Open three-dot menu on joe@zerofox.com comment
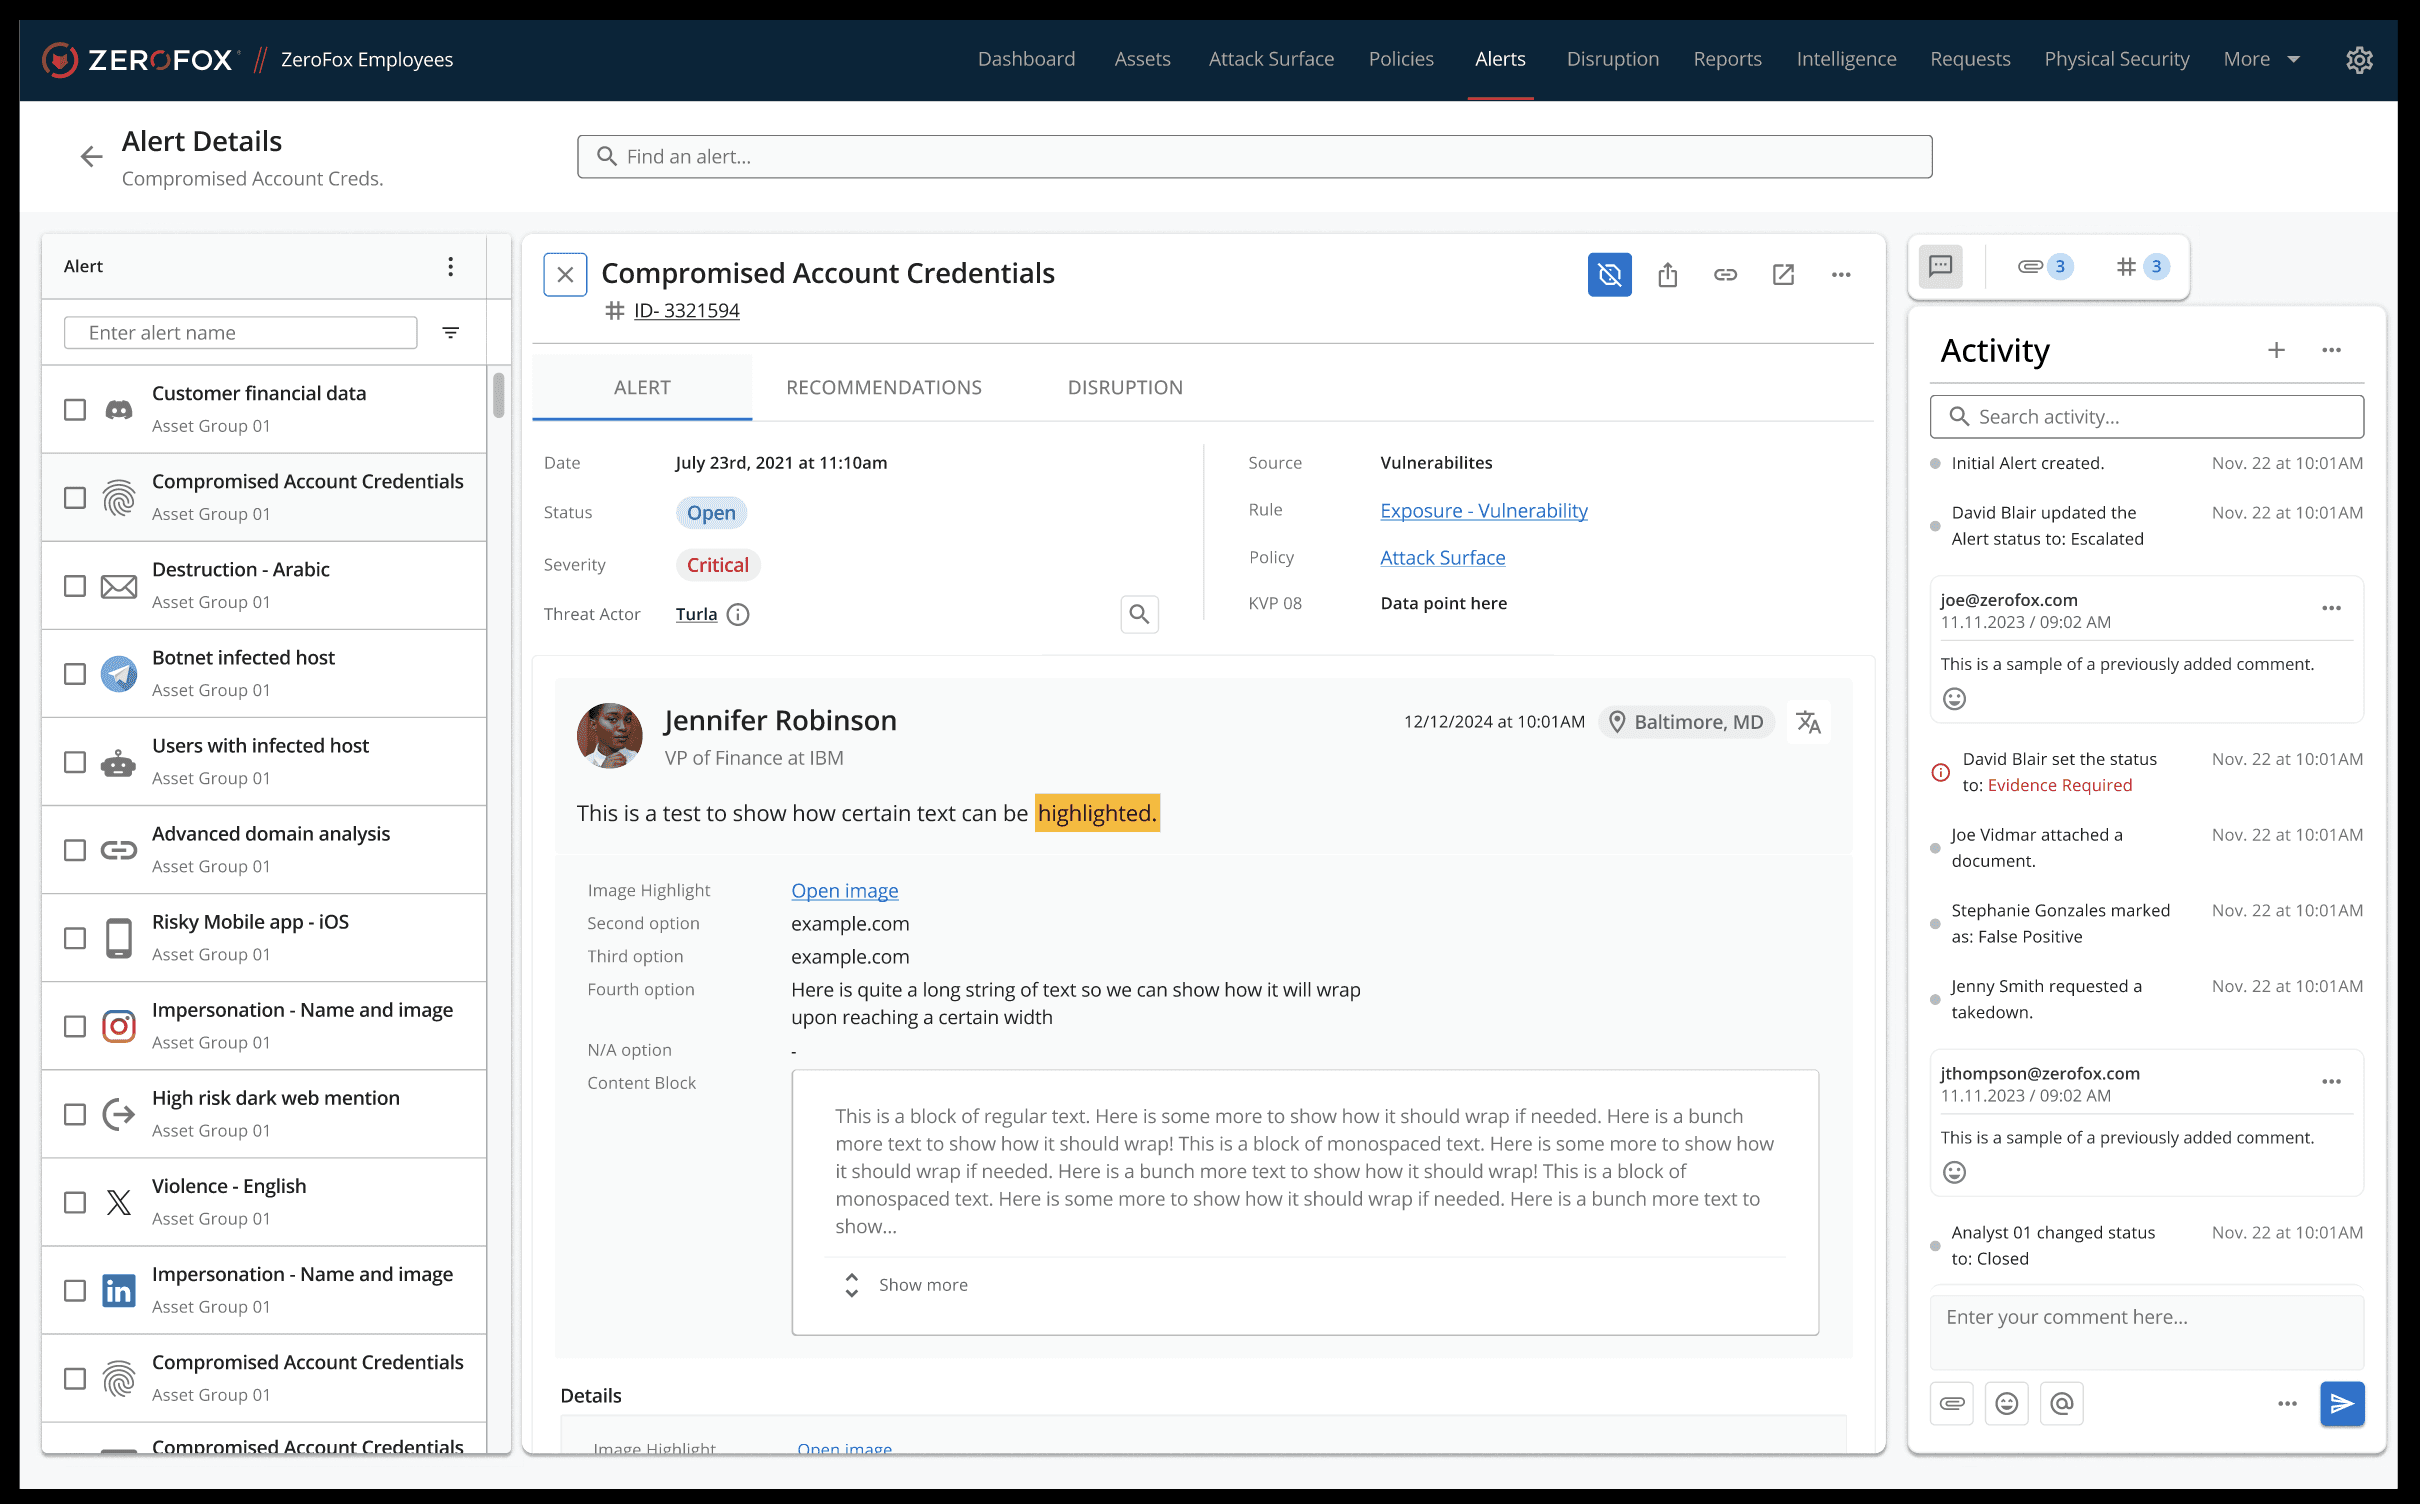The width and height of the screenshot is (2420, 1504). (x=2331, y=608)
